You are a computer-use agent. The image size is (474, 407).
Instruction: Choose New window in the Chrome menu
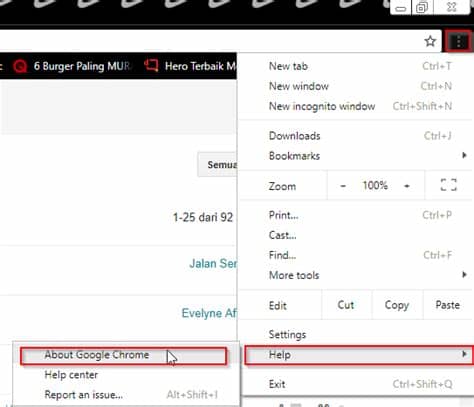[356, 86]
